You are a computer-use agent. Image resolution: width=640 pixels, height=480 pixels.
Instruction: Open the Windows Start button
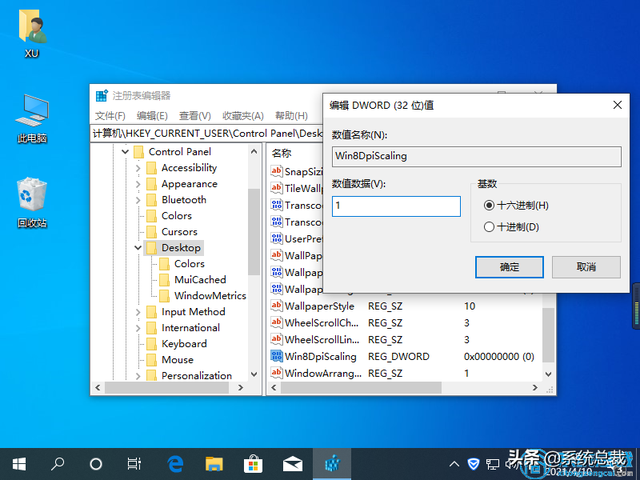(x=19, y=464)
